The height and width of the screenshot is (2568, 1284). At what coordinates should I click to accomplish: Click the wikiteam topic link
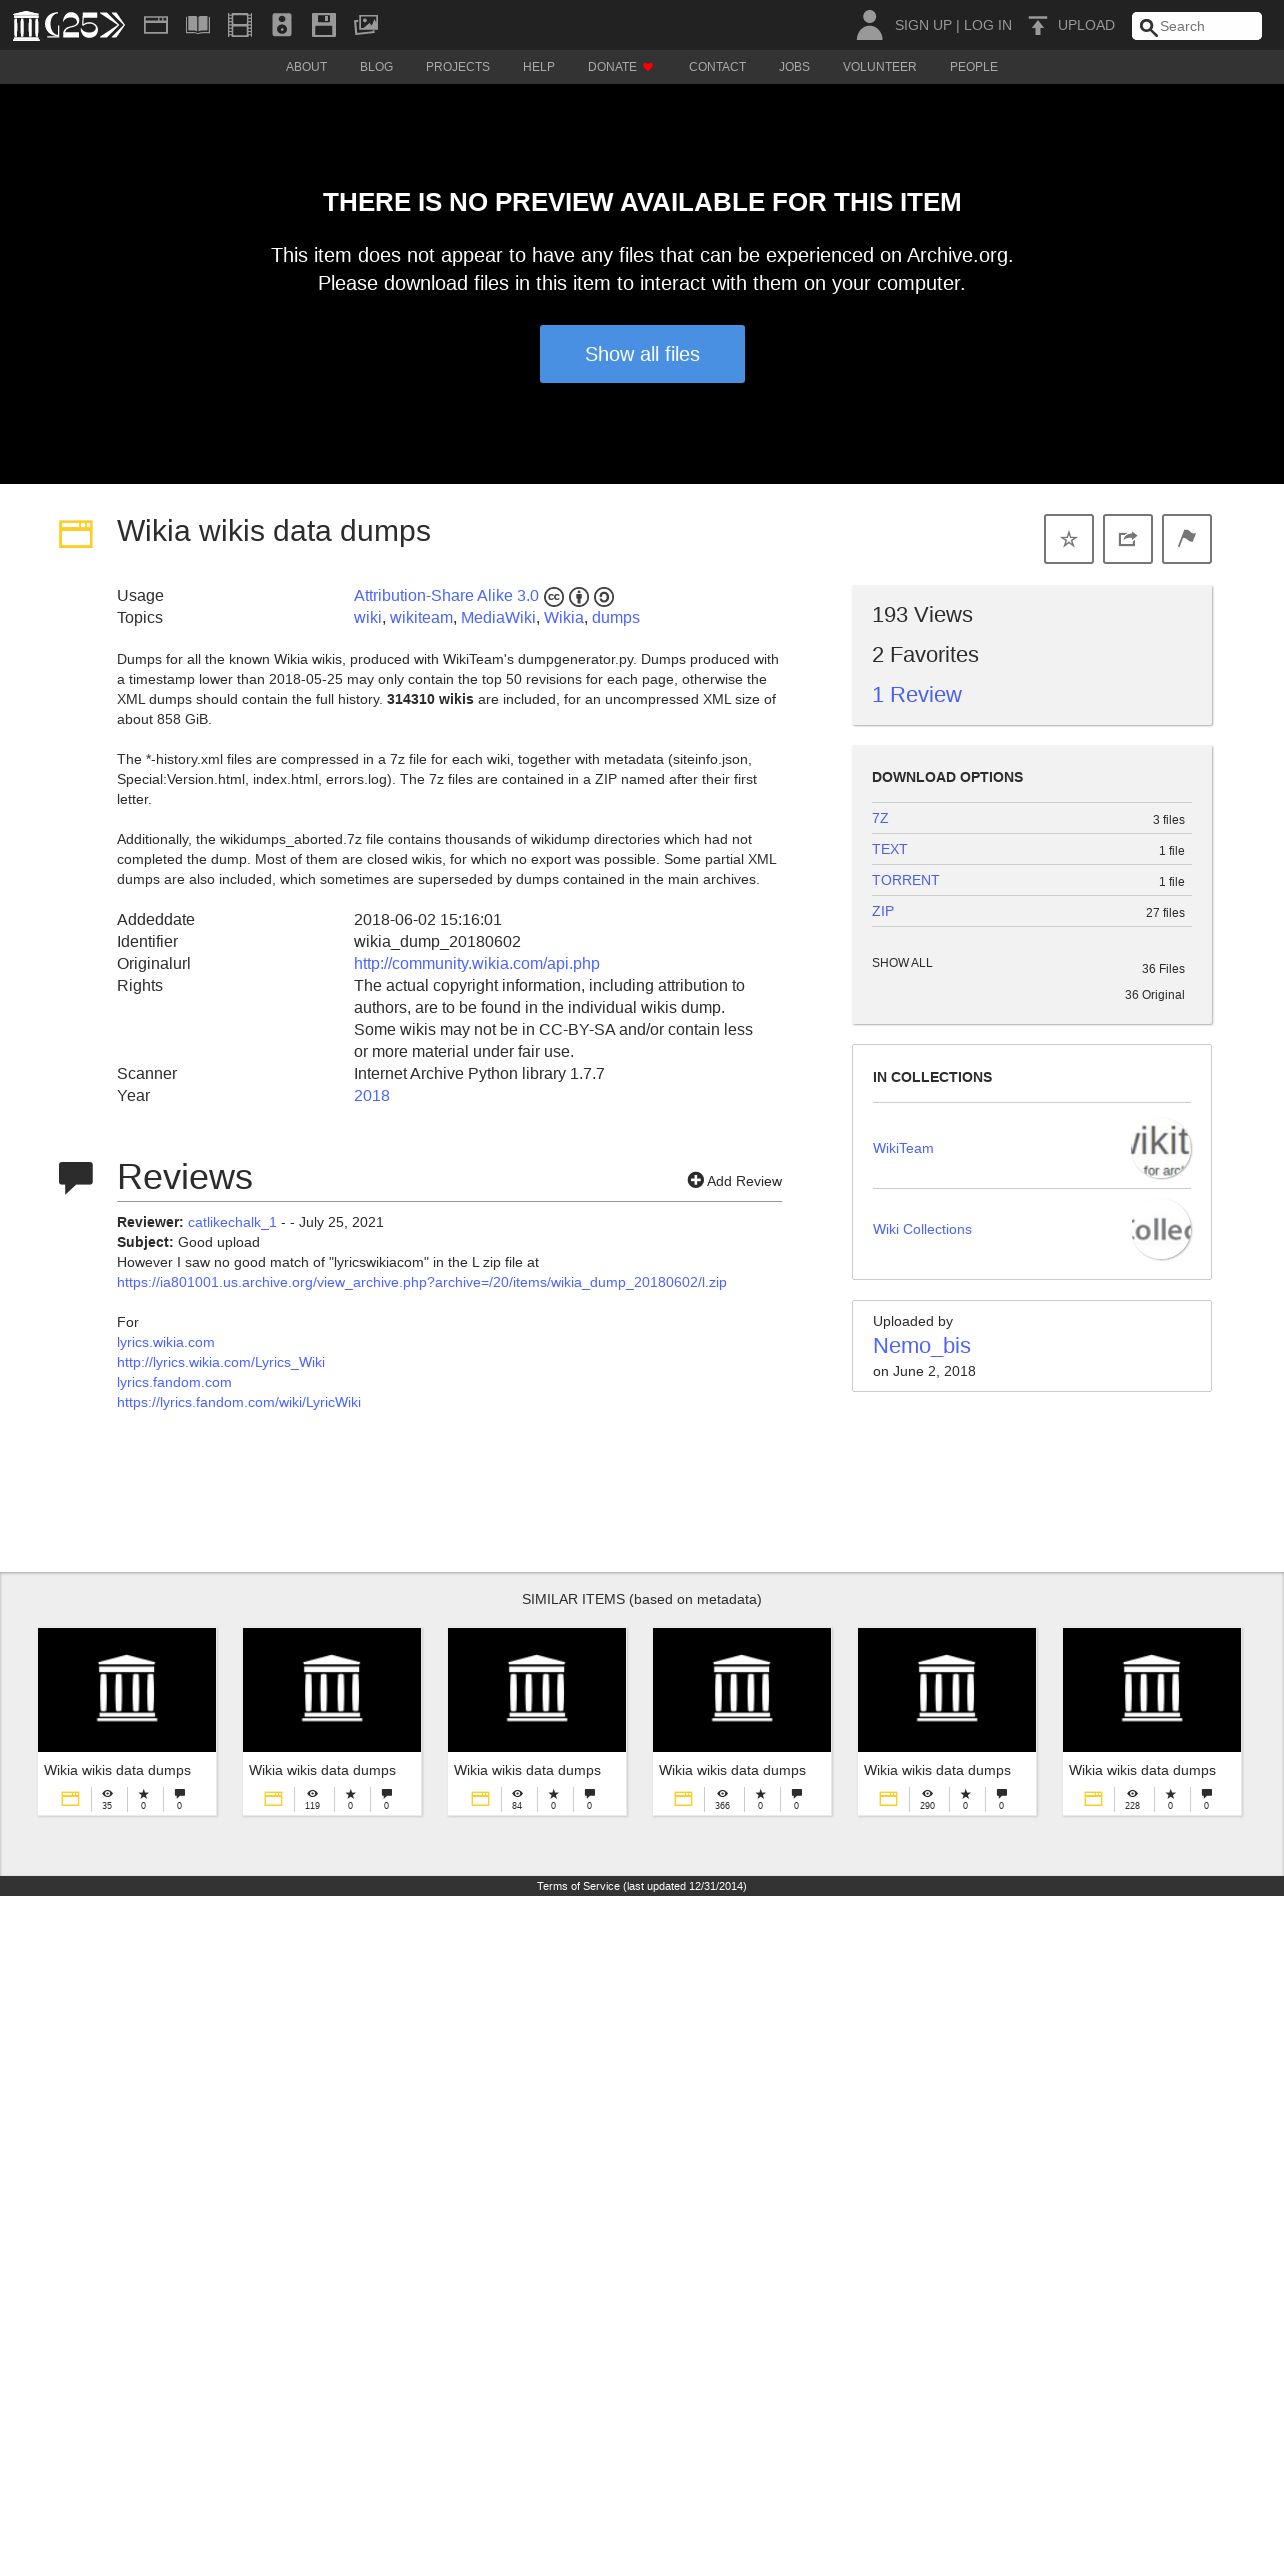421,618
